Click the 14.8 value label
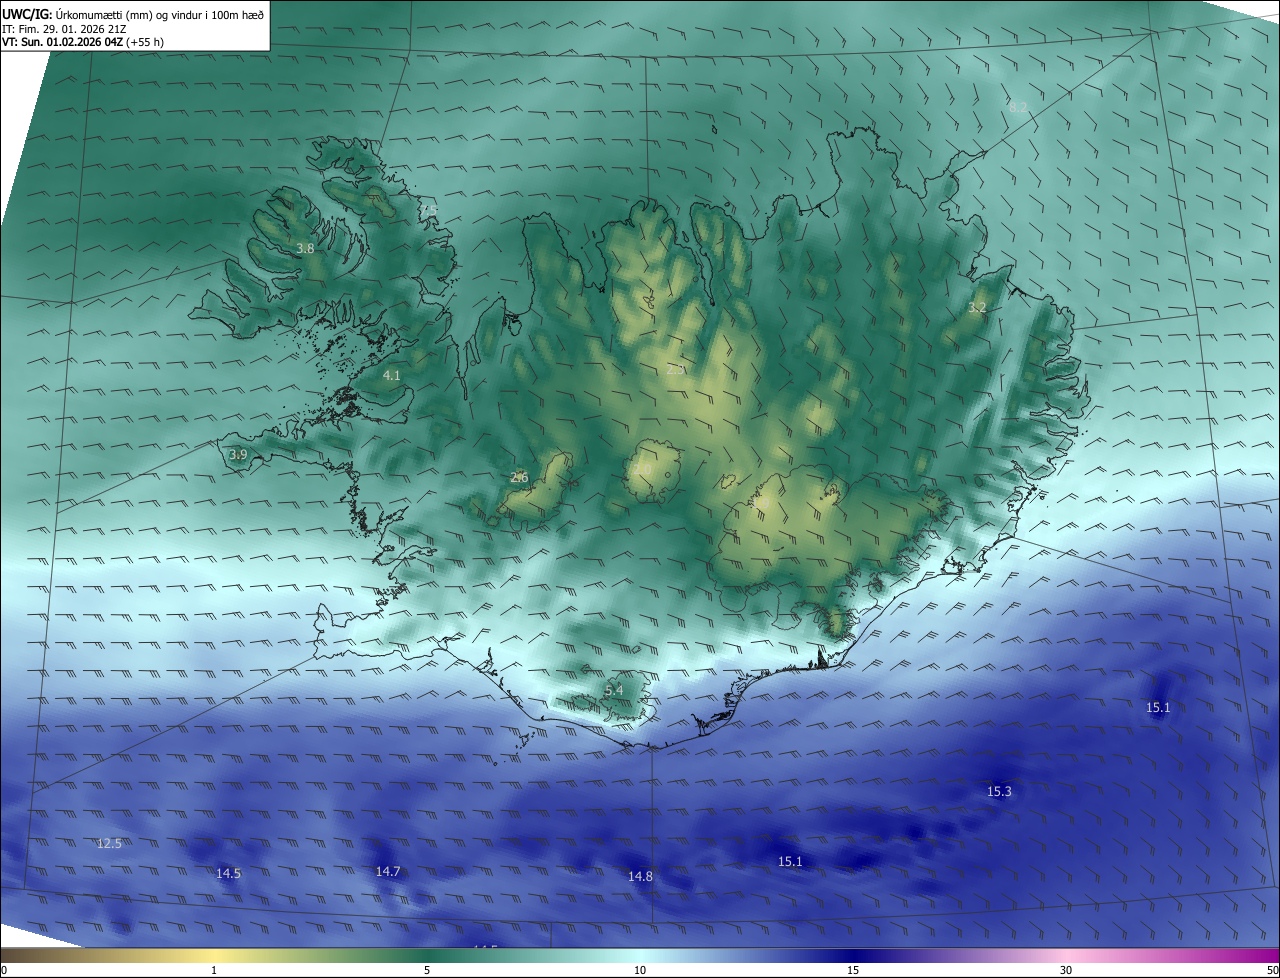Viewport: 1280px width, 978px height. pyautogui.click(x=640, y=877)
